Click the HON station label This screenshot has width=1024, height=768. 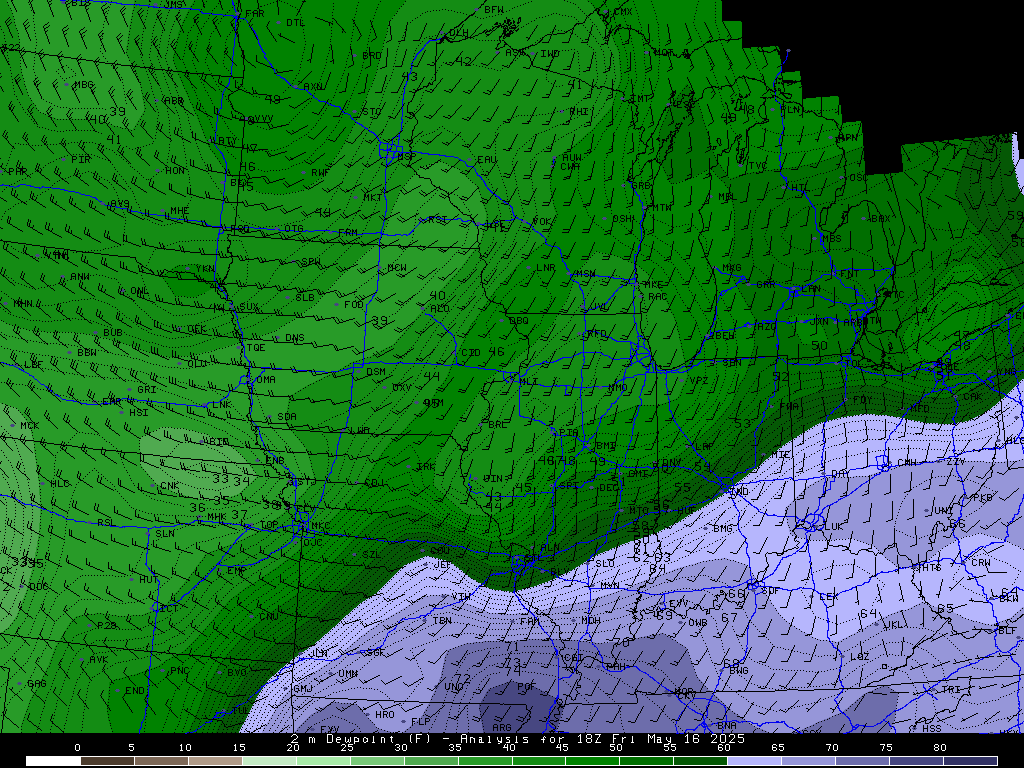pyautogui.click(x=174, y=170)
